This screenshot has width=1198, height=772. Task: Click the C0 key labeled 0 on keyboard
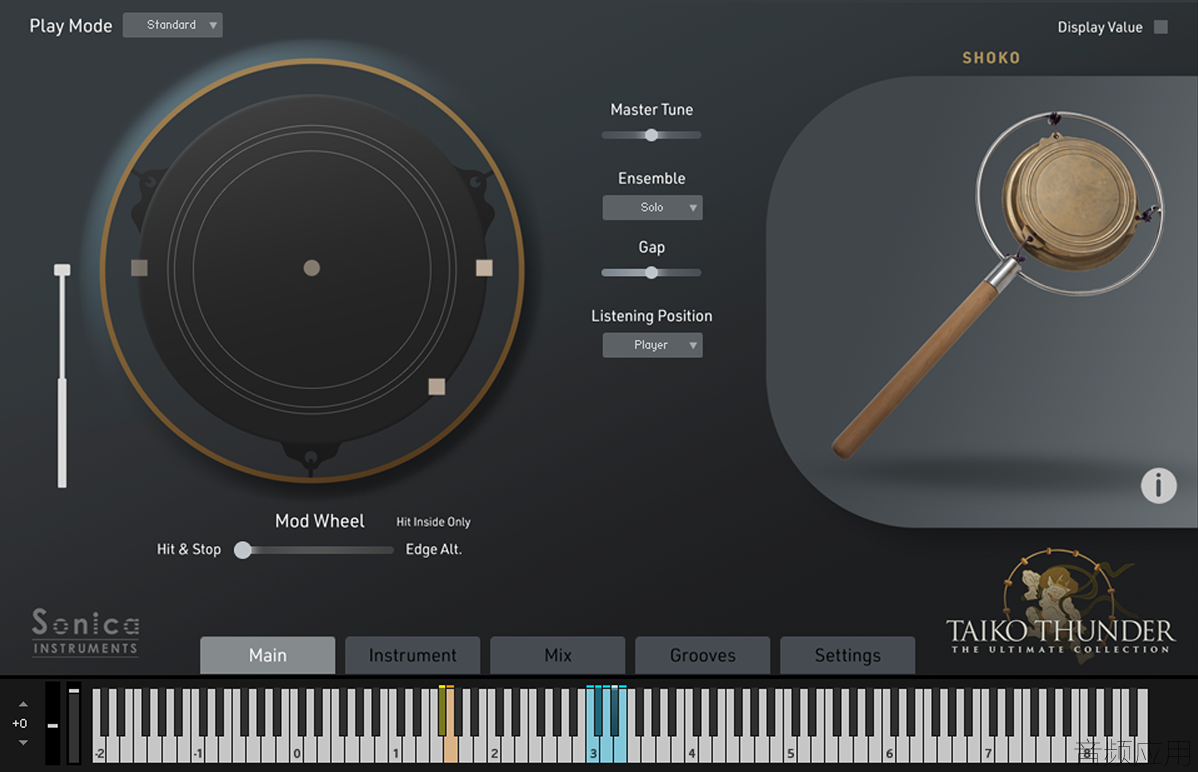point(296,751)
